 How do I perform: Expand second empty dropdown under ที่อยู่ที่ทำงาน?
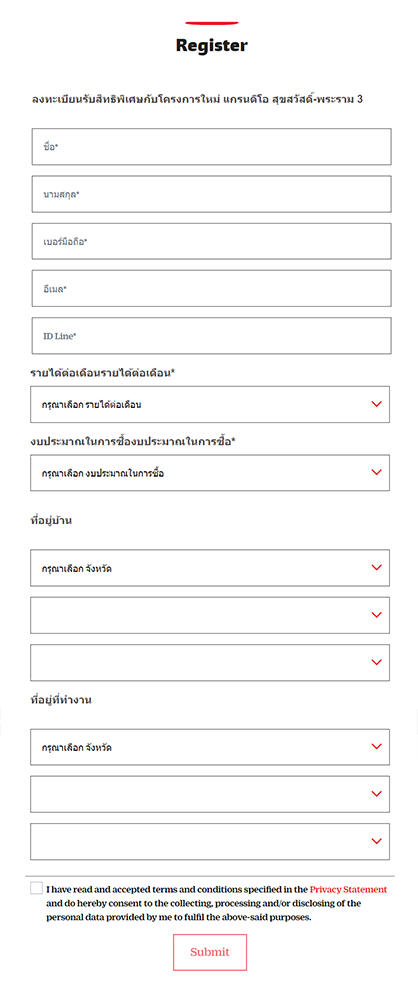point(210,794)
